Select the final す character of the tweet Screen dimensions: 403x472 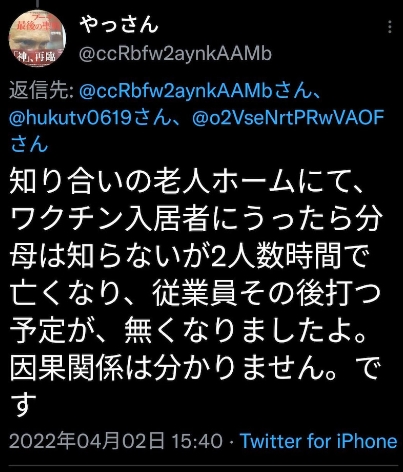pyautogui.click(x=23, y=404)
